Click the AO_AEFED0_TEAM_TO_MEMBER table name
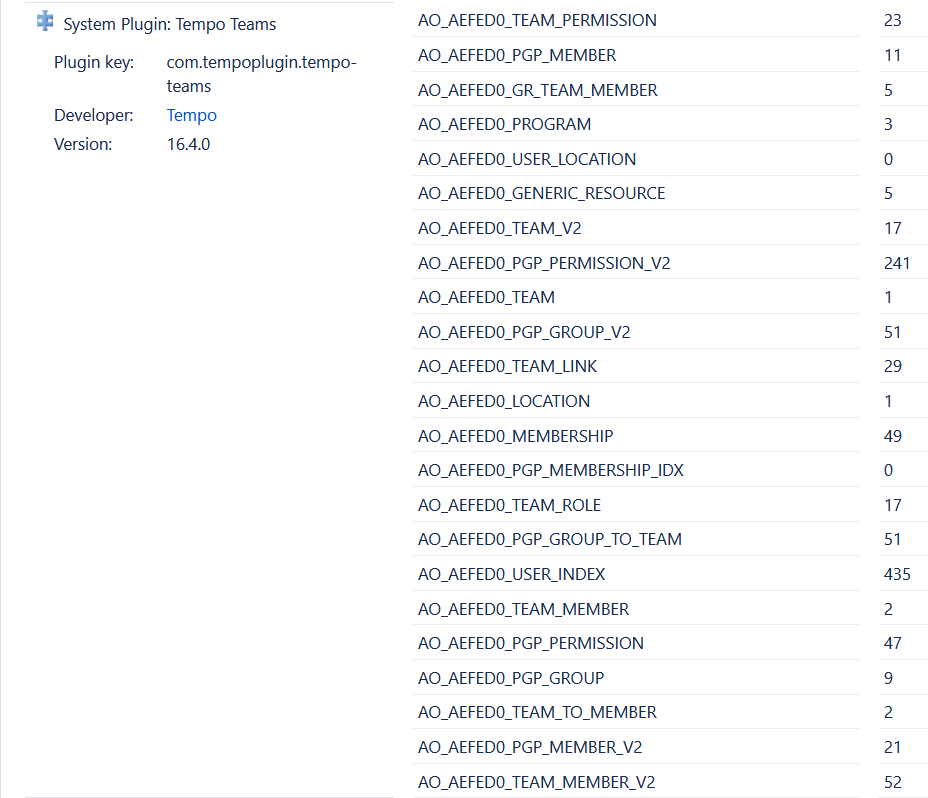The width and height of the screenshot is (928, 798). point(537,712)
